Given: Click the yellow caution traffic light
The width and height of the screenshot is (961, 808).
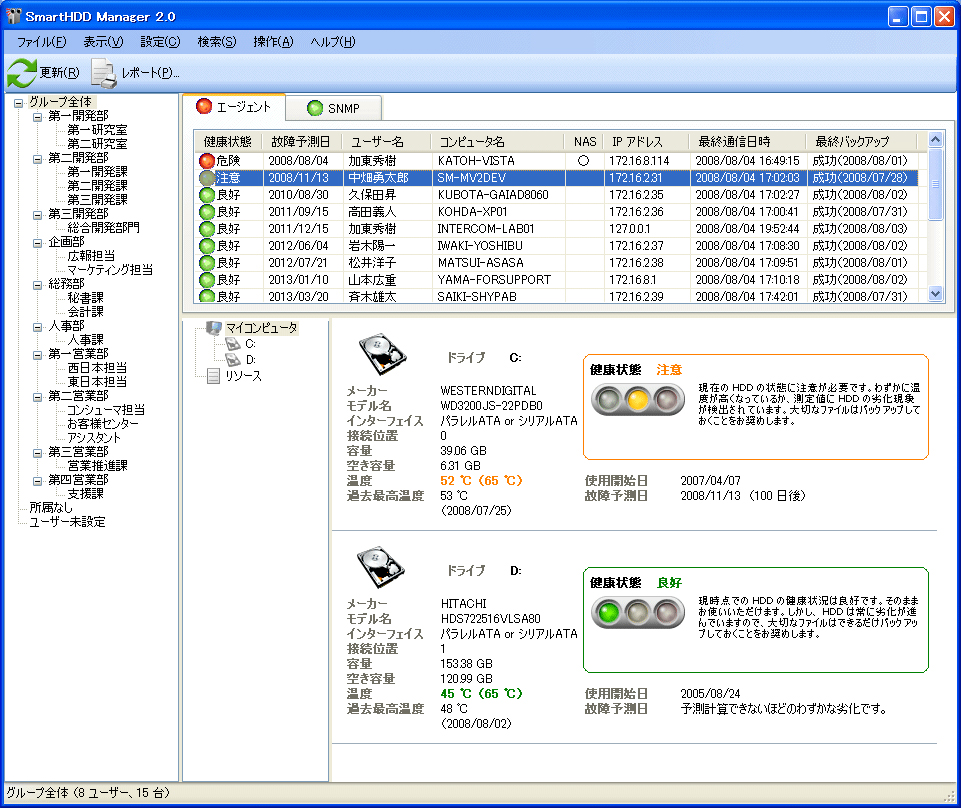Looking at the screenshot, I should 639,401.
